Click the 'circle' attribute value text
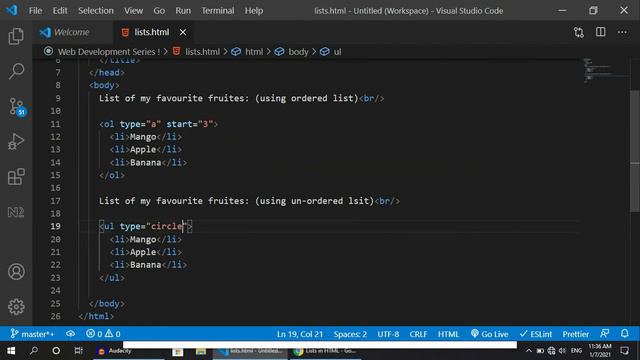The image size is (640, 360). [x=167, y=226]
